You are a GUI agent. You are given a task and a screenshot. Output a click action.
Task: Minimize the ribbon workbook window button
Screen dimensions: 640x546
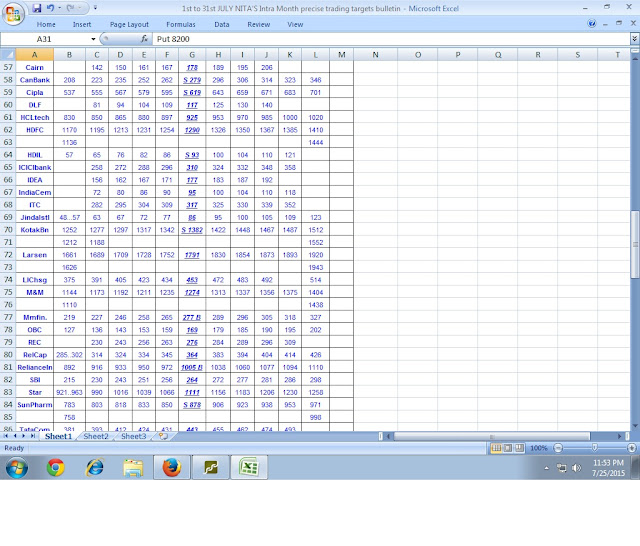[x=606, y=24]
